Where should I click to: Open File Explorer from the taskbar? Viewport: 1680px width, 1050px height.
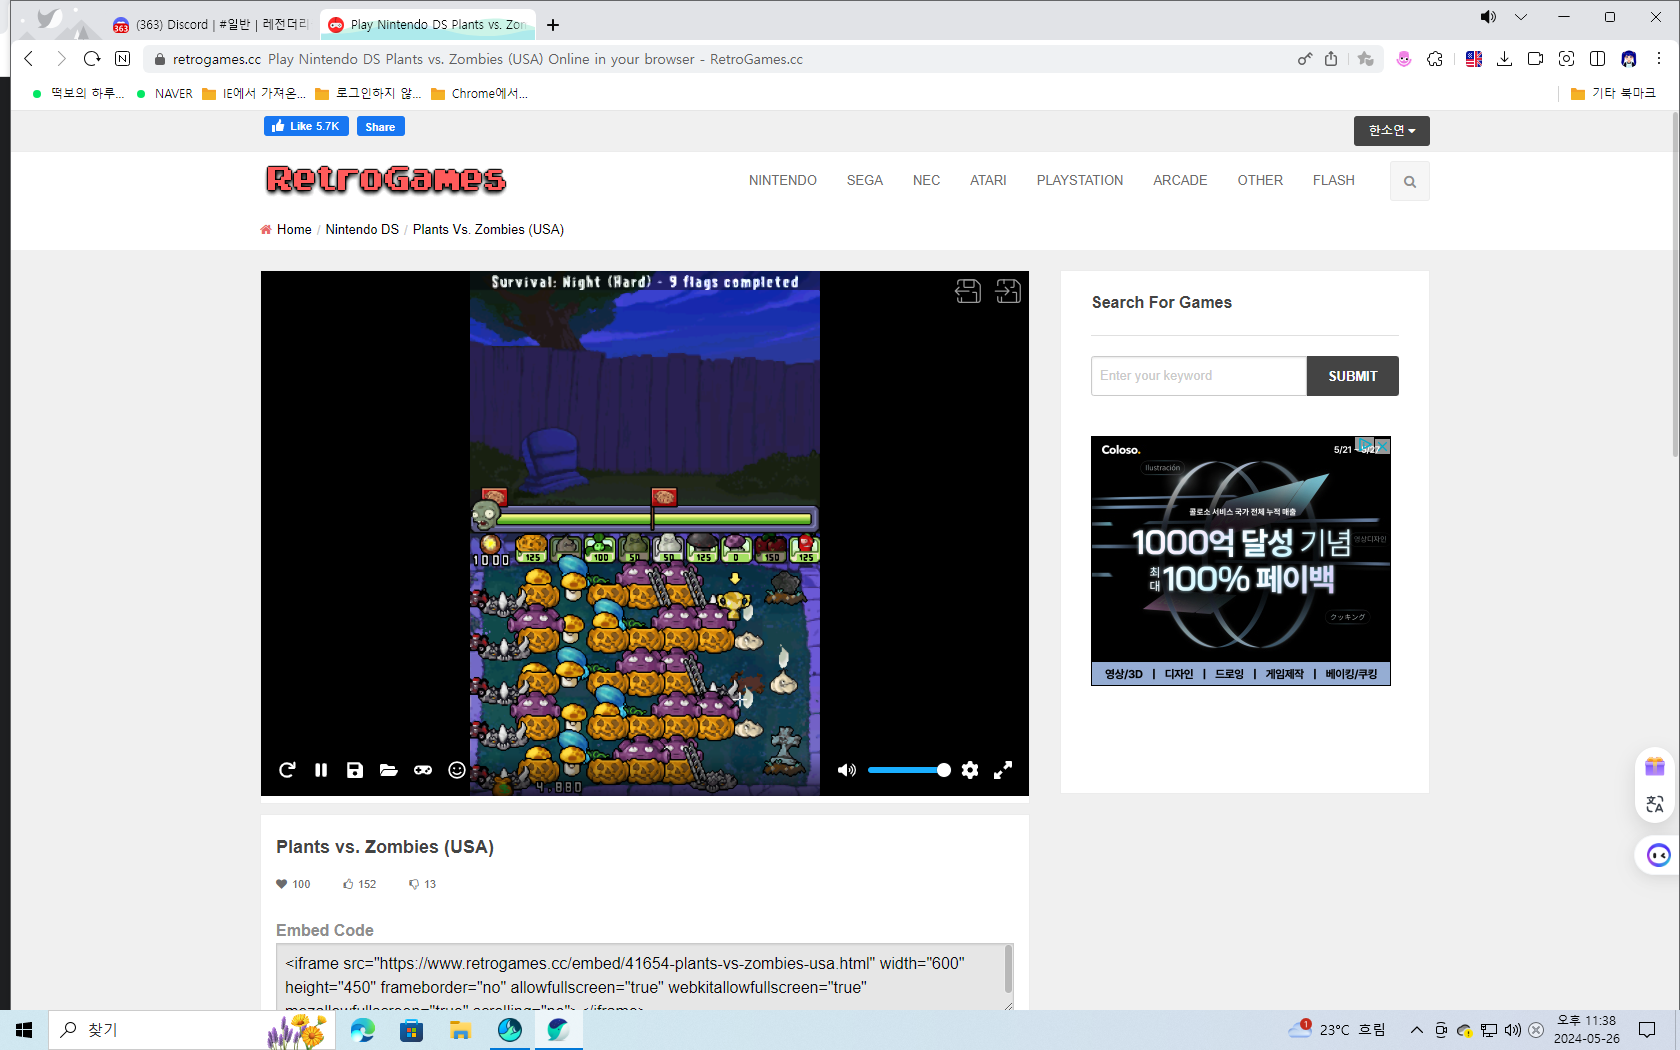click(460, 1030)
